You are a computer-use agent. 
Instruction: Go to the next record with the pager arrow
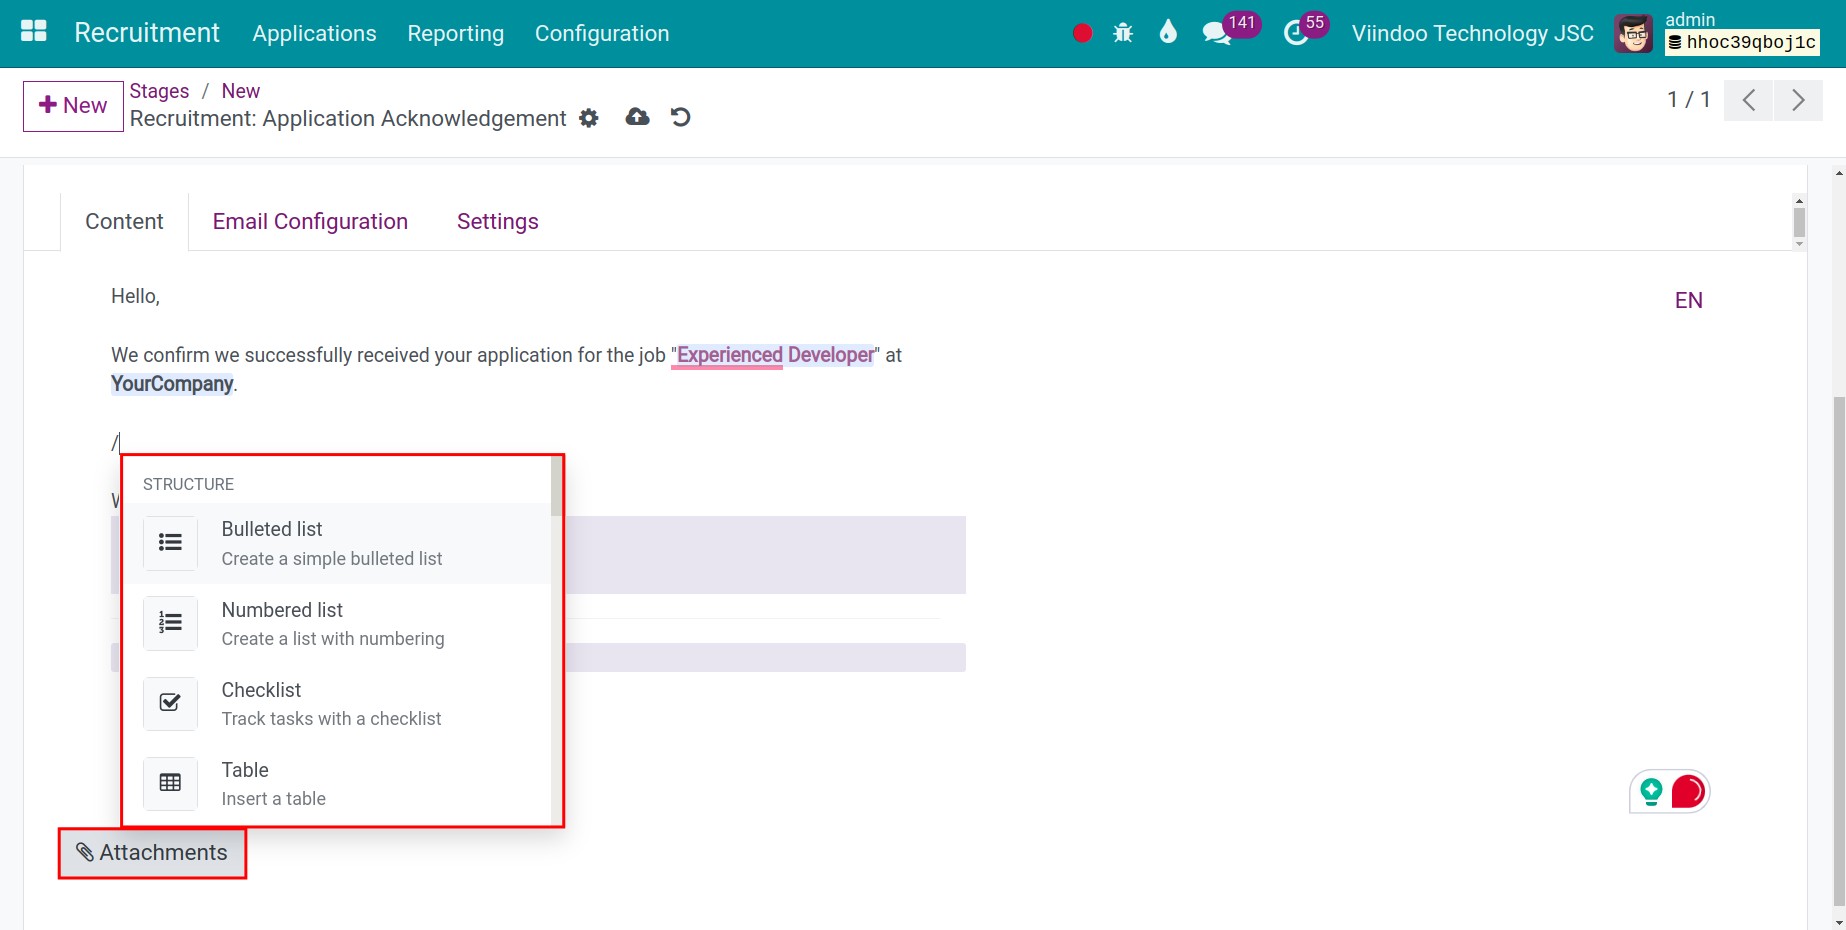point(1798,100)
